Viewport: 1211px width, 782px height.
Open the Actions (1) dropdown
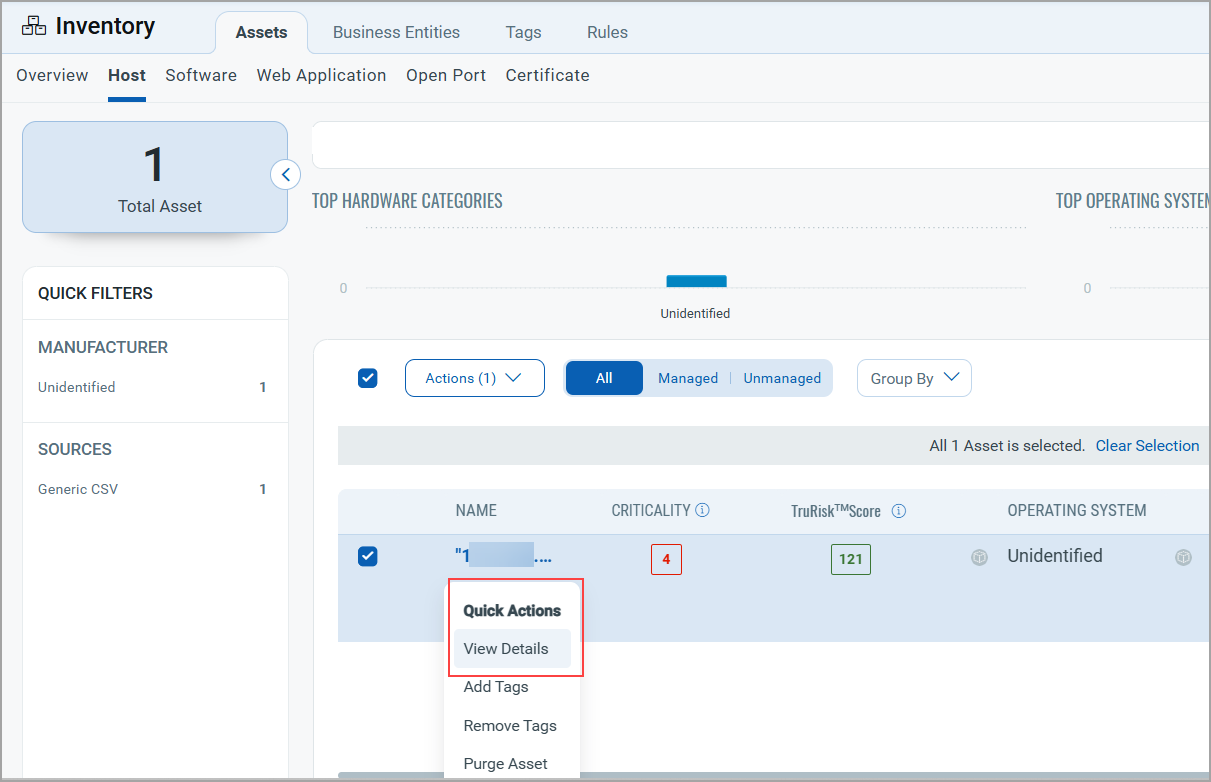tap(474, 378)
